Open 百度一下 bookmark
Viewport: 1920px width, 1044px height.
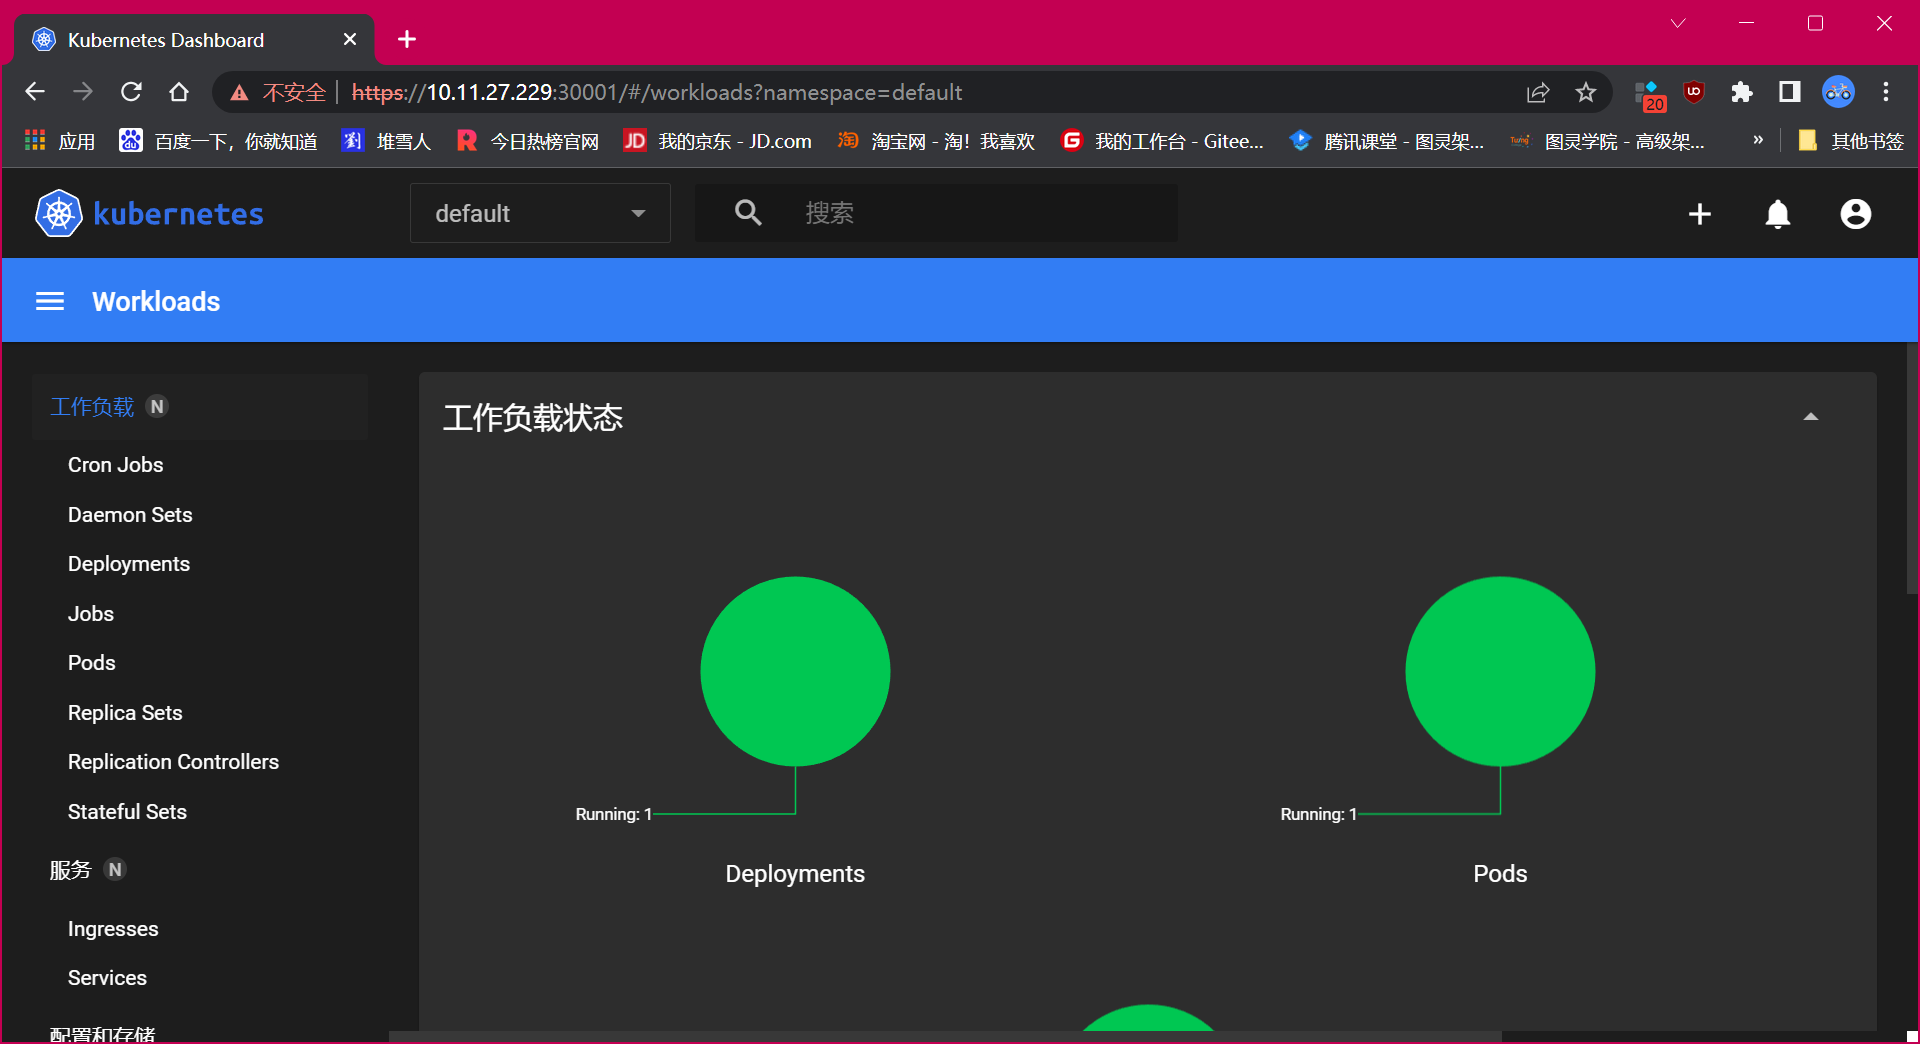[218, 141]
